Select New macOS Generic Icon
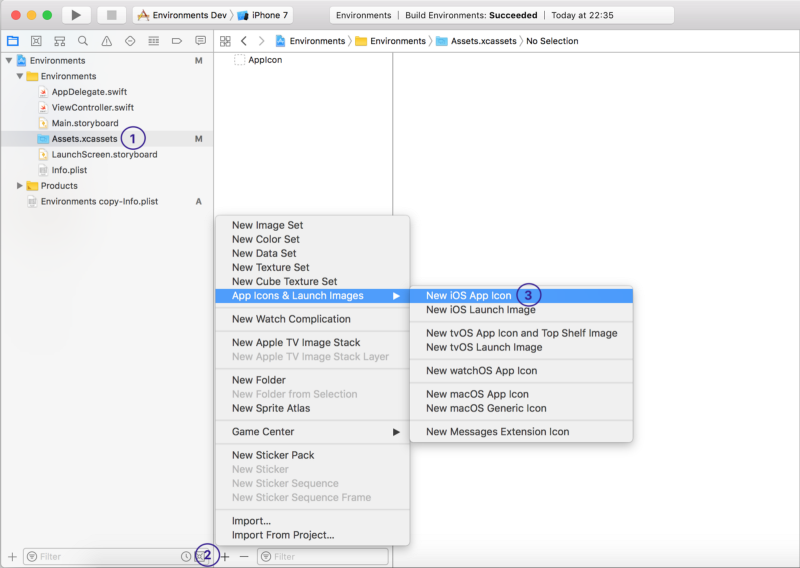 [521, 408]
